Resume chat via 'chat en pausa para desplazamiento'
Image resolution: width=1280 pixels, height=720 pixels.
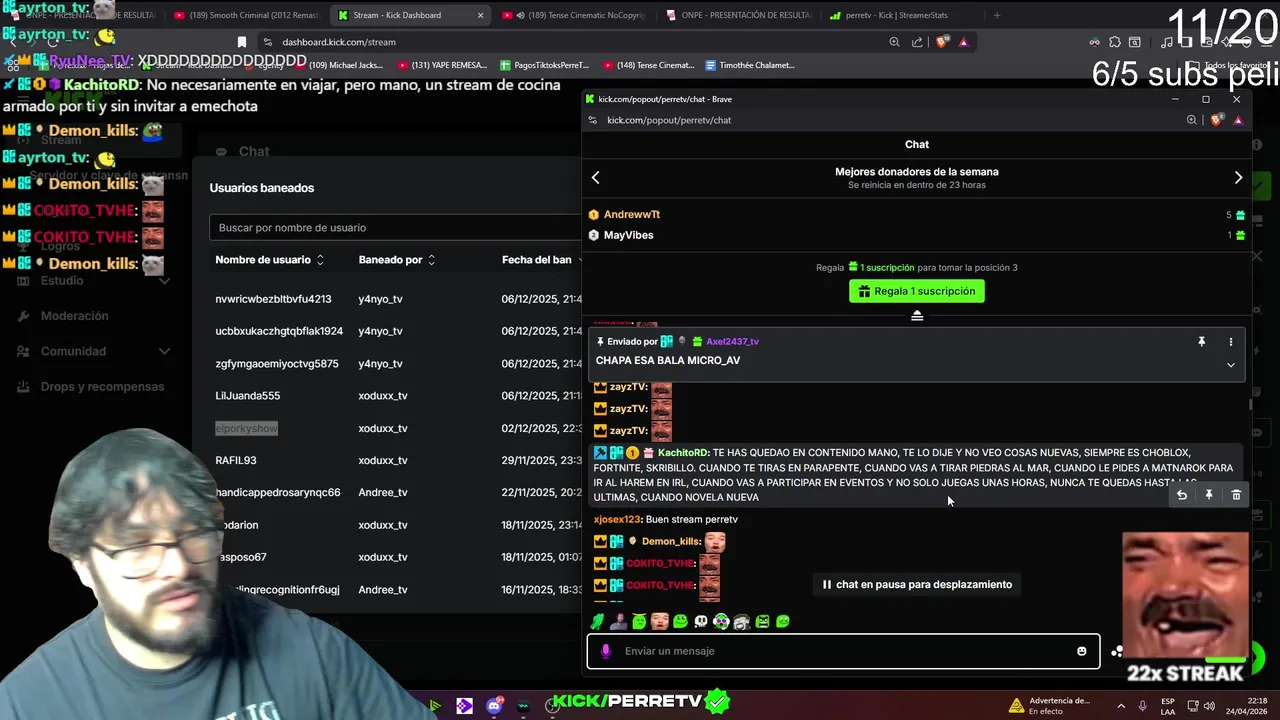click(917, 584)
